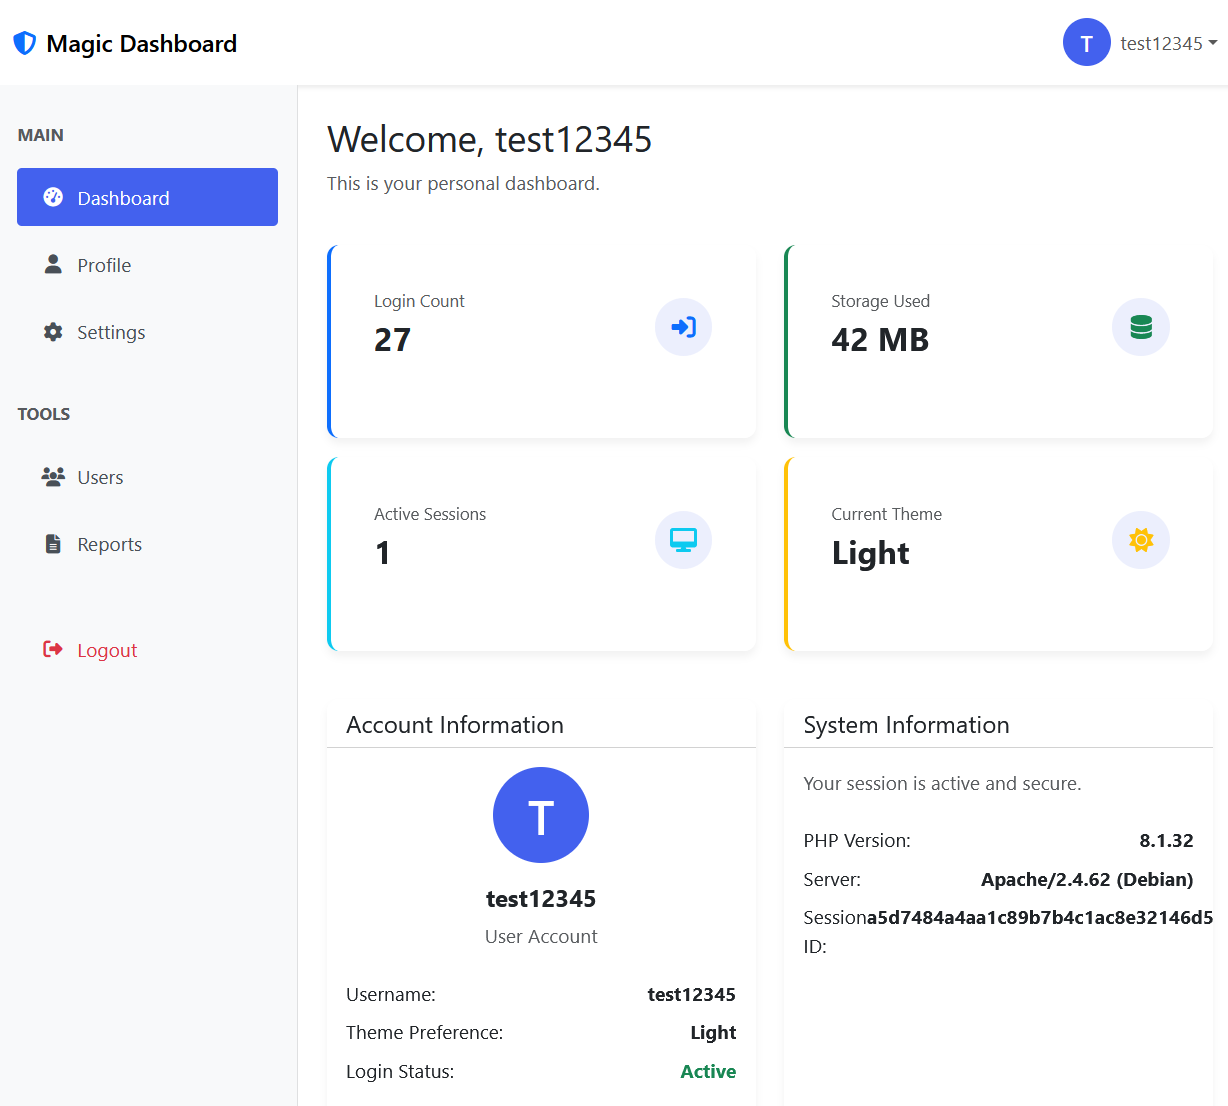Go to Settings from the sidebar
This screenshot has height=1106, width=1228.
click(111, 332)
